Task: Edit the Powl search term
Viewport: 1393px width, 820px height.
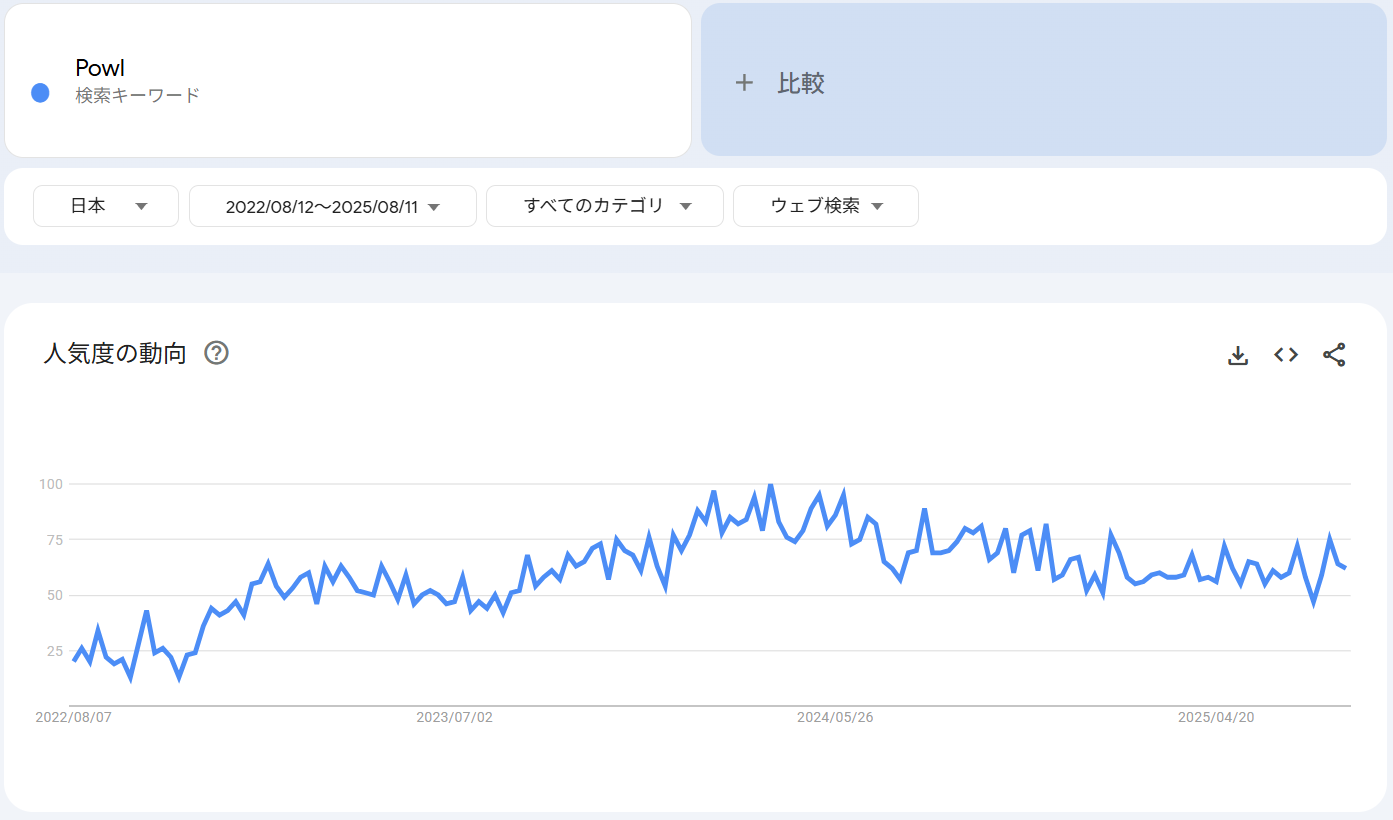Action: tap(348, 80)
